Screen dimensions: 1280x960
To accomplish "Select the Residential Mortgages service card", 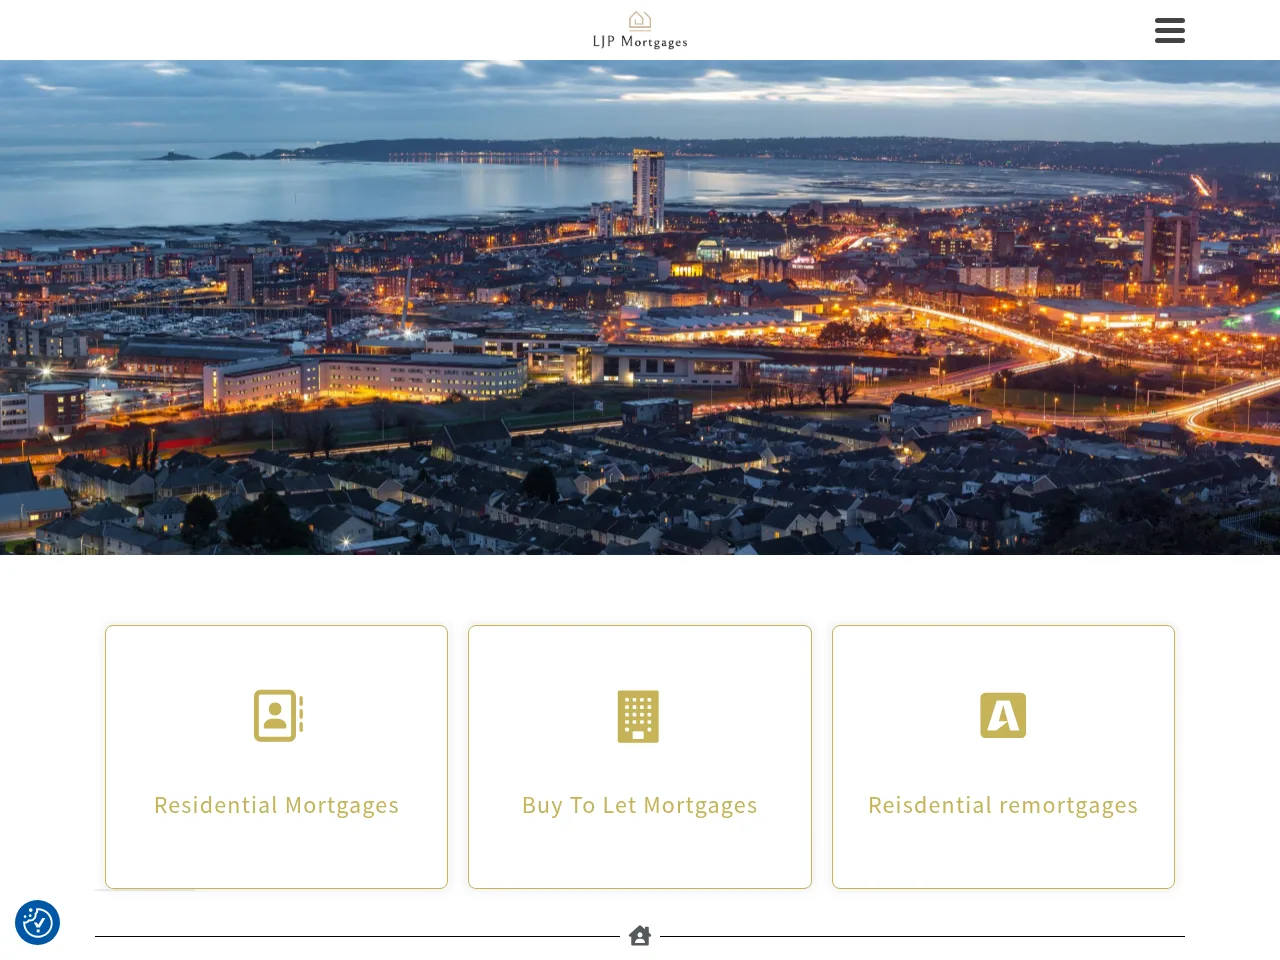I will (276, 756).
